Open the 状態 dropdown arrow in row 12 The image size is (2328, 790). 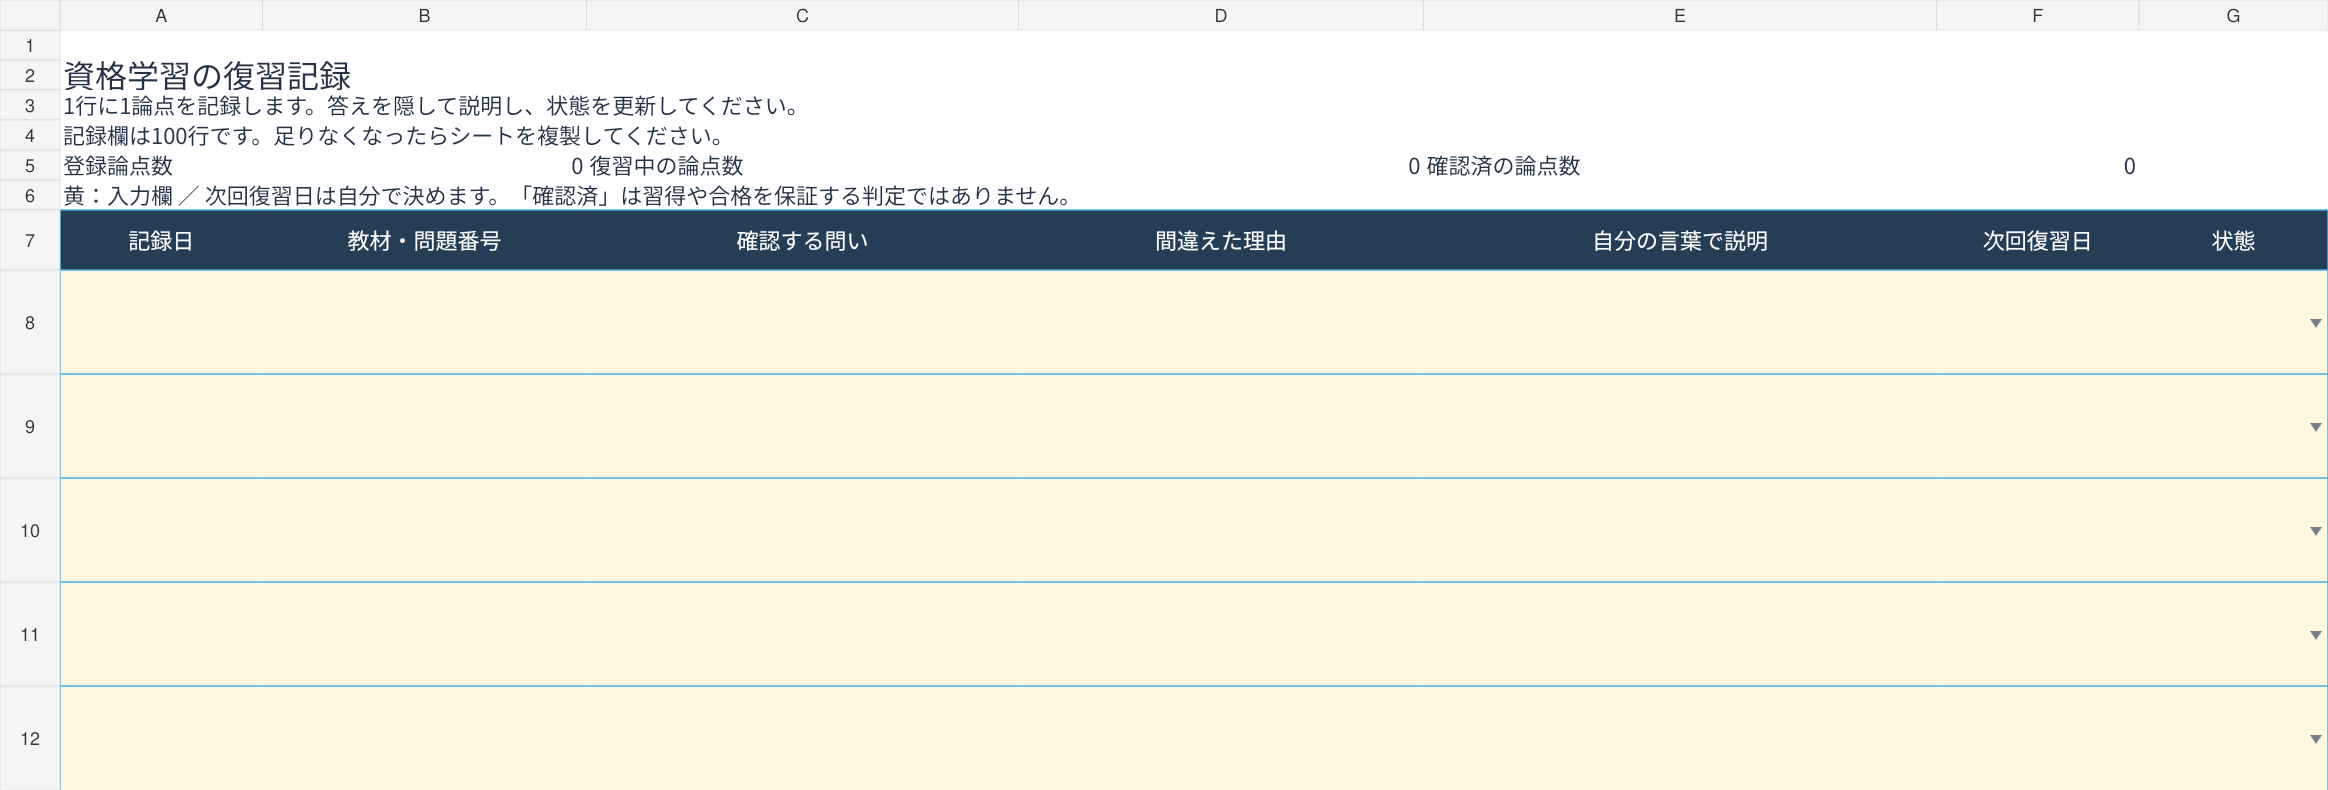tap(2315, 739)
